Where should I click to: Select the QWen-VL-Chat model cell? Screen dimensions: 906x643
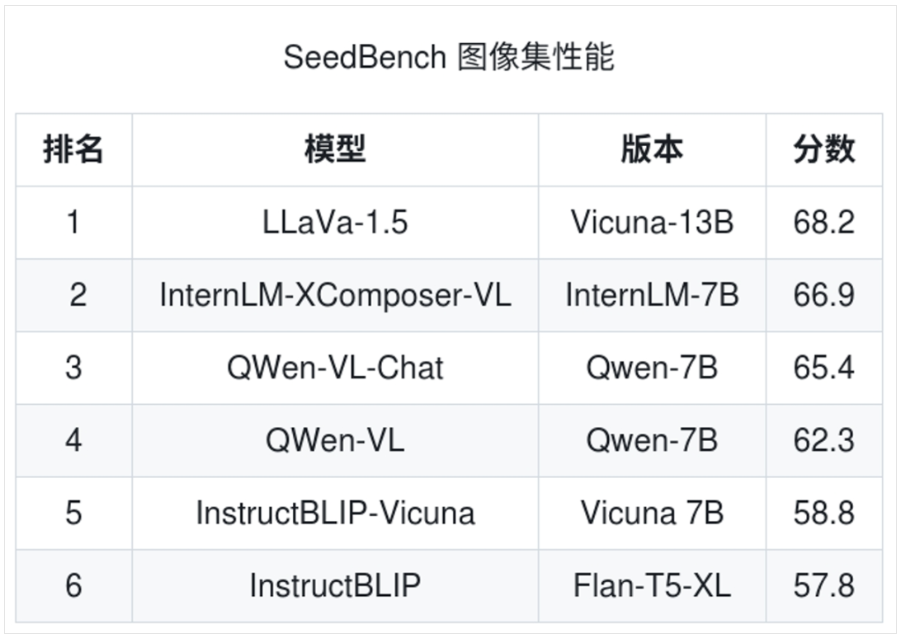pos(335,367)
